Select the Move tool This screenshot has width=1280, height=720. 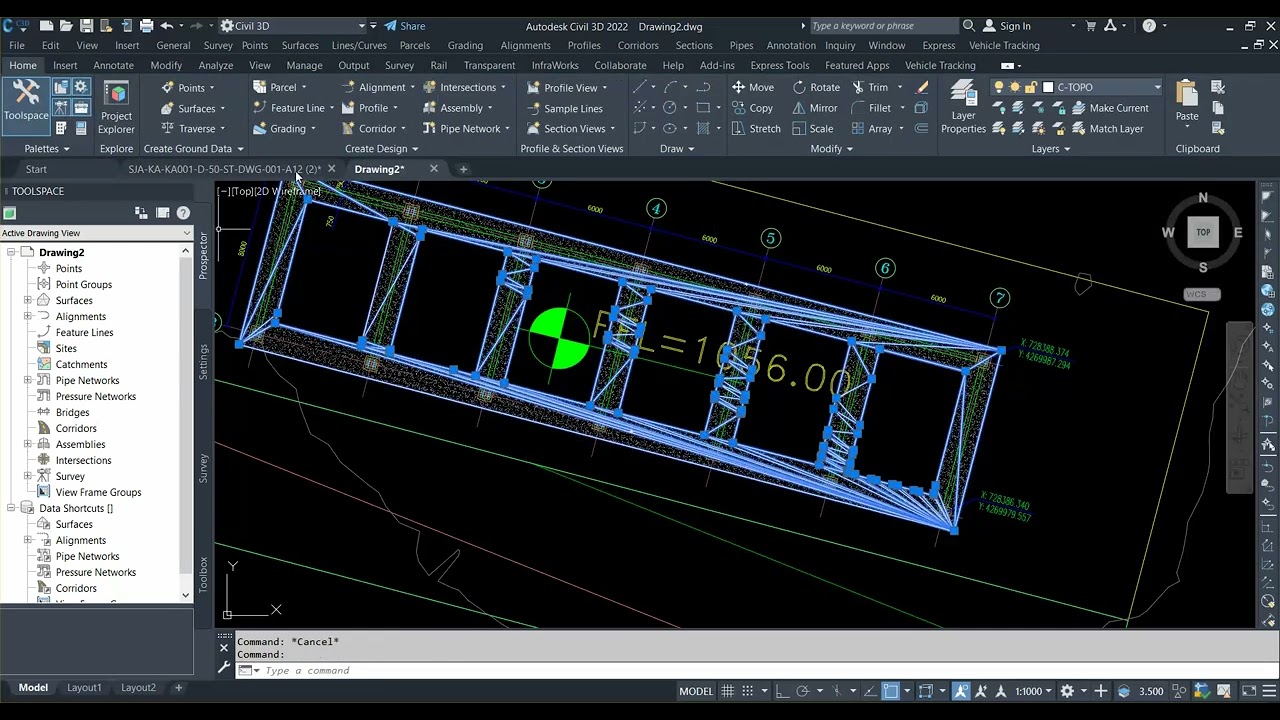(x=753, y=87)
